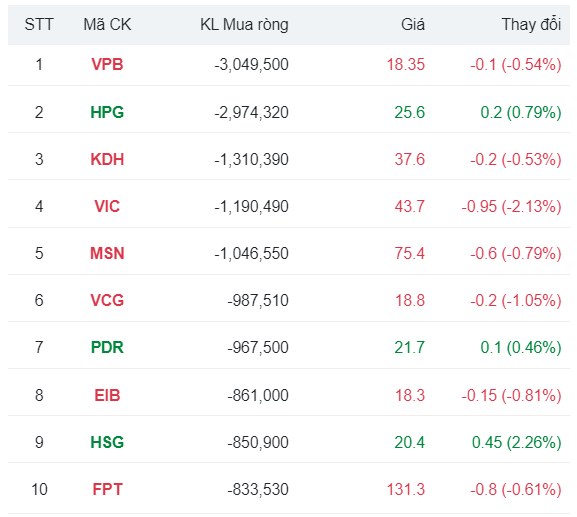Click the change -0.2 (-1.05%)
This screenshot has width=577, height=517.
click(x=516, y=300)
